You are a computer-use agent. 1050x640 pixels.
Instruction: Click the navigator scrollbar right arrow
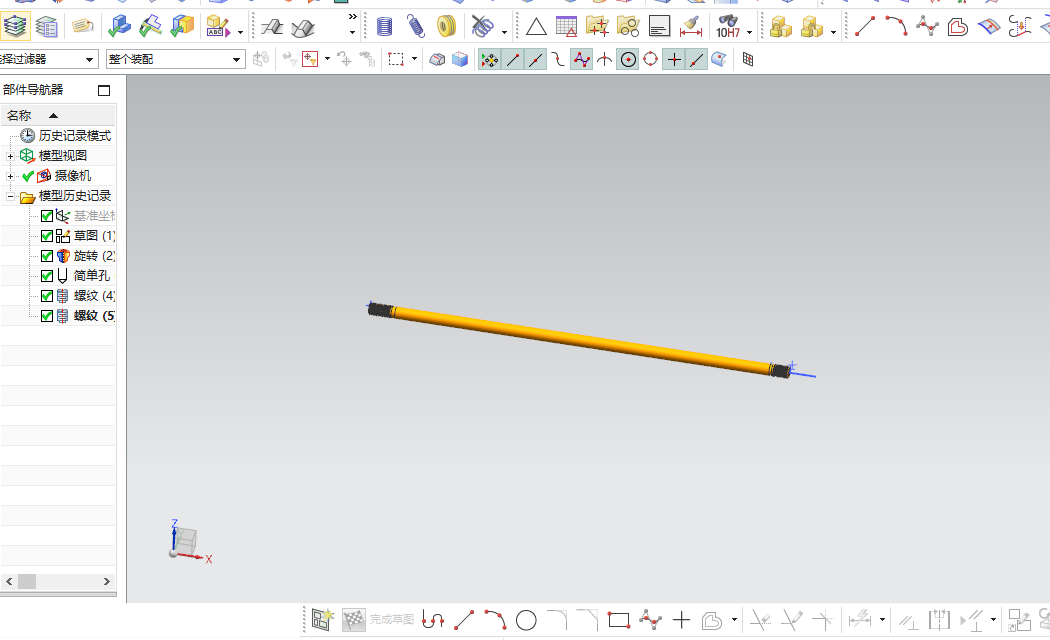coord(106,581)
